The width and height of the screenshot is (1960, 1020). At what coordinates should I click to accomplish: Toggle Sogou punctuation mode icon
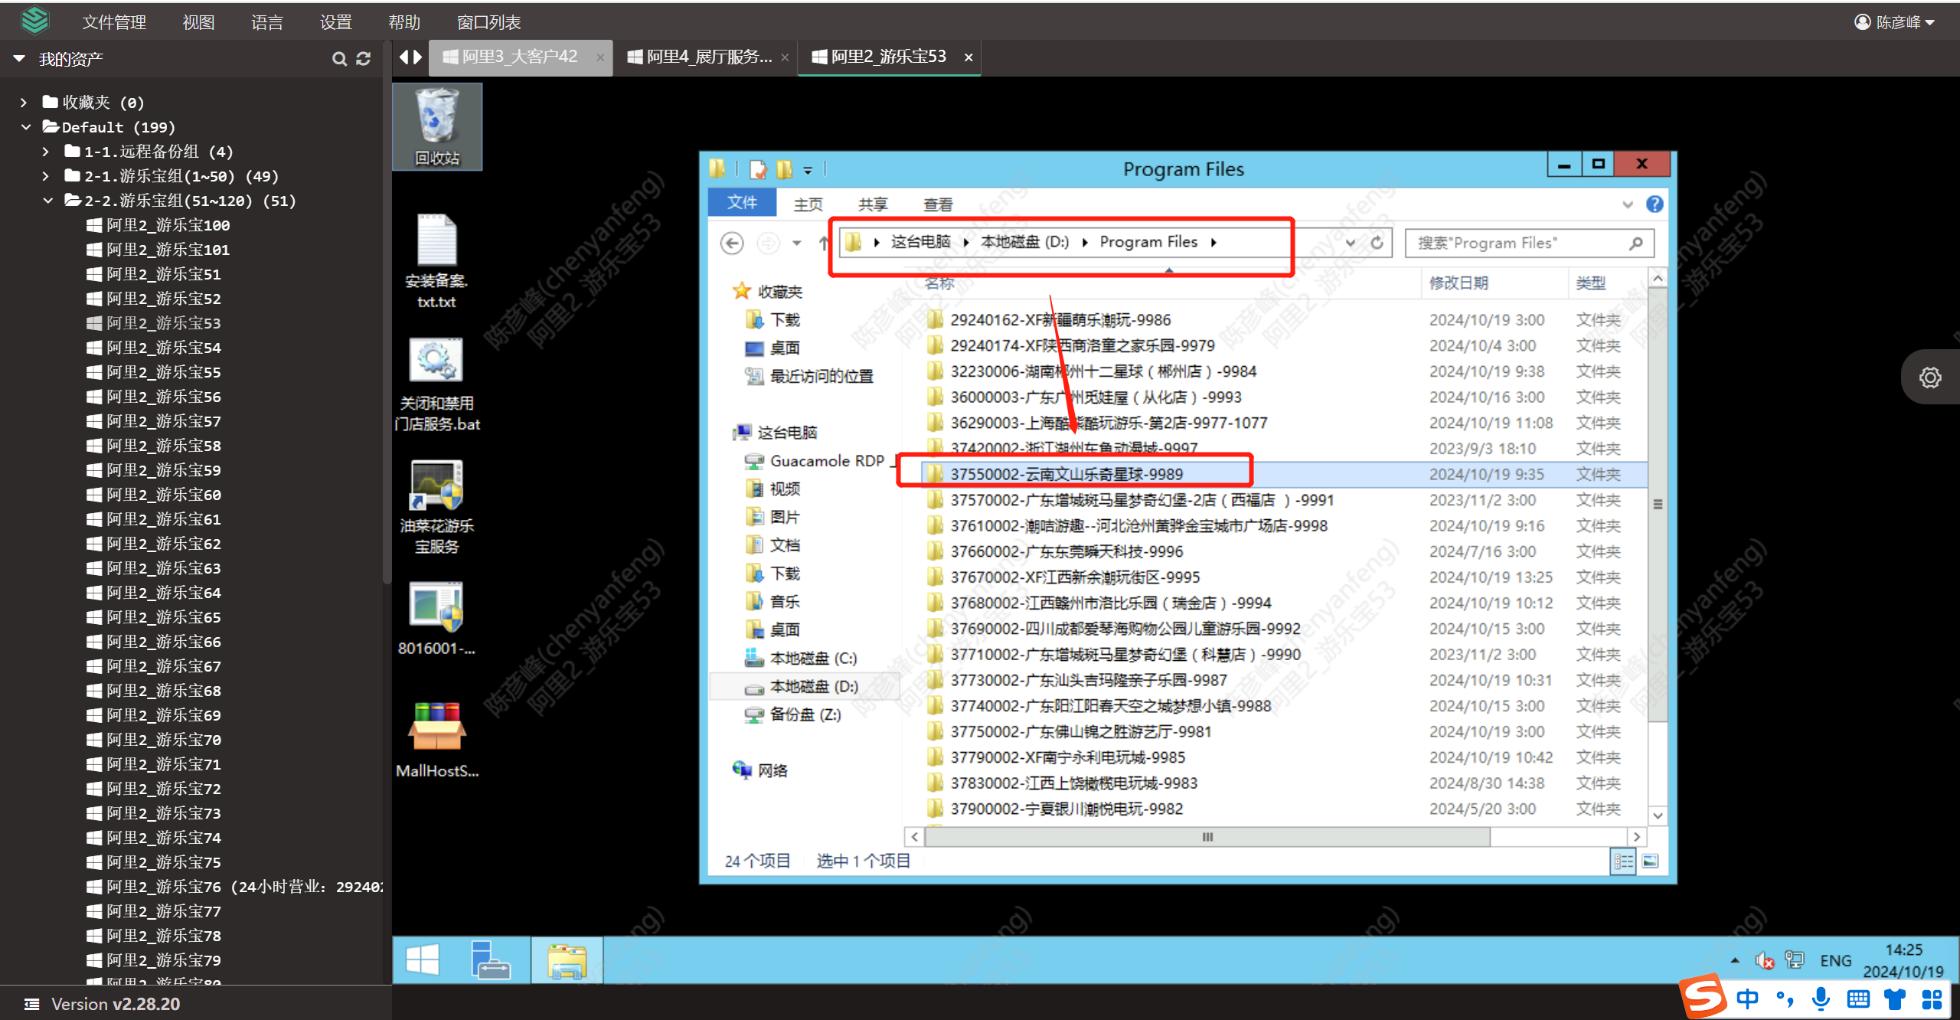tap(1784, 998)
